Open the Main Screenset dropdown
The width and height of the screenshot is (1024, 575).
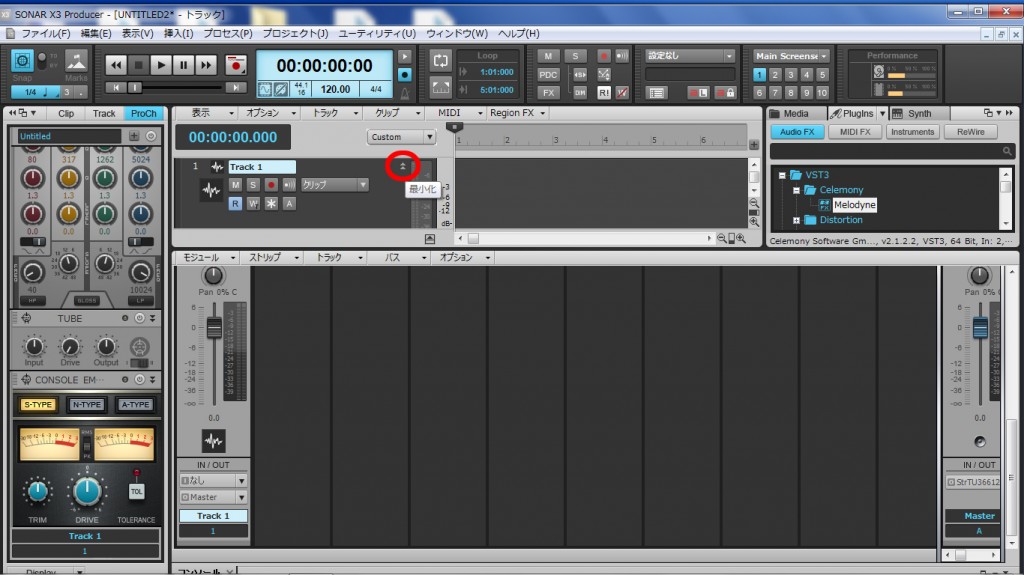coord(791,56)
